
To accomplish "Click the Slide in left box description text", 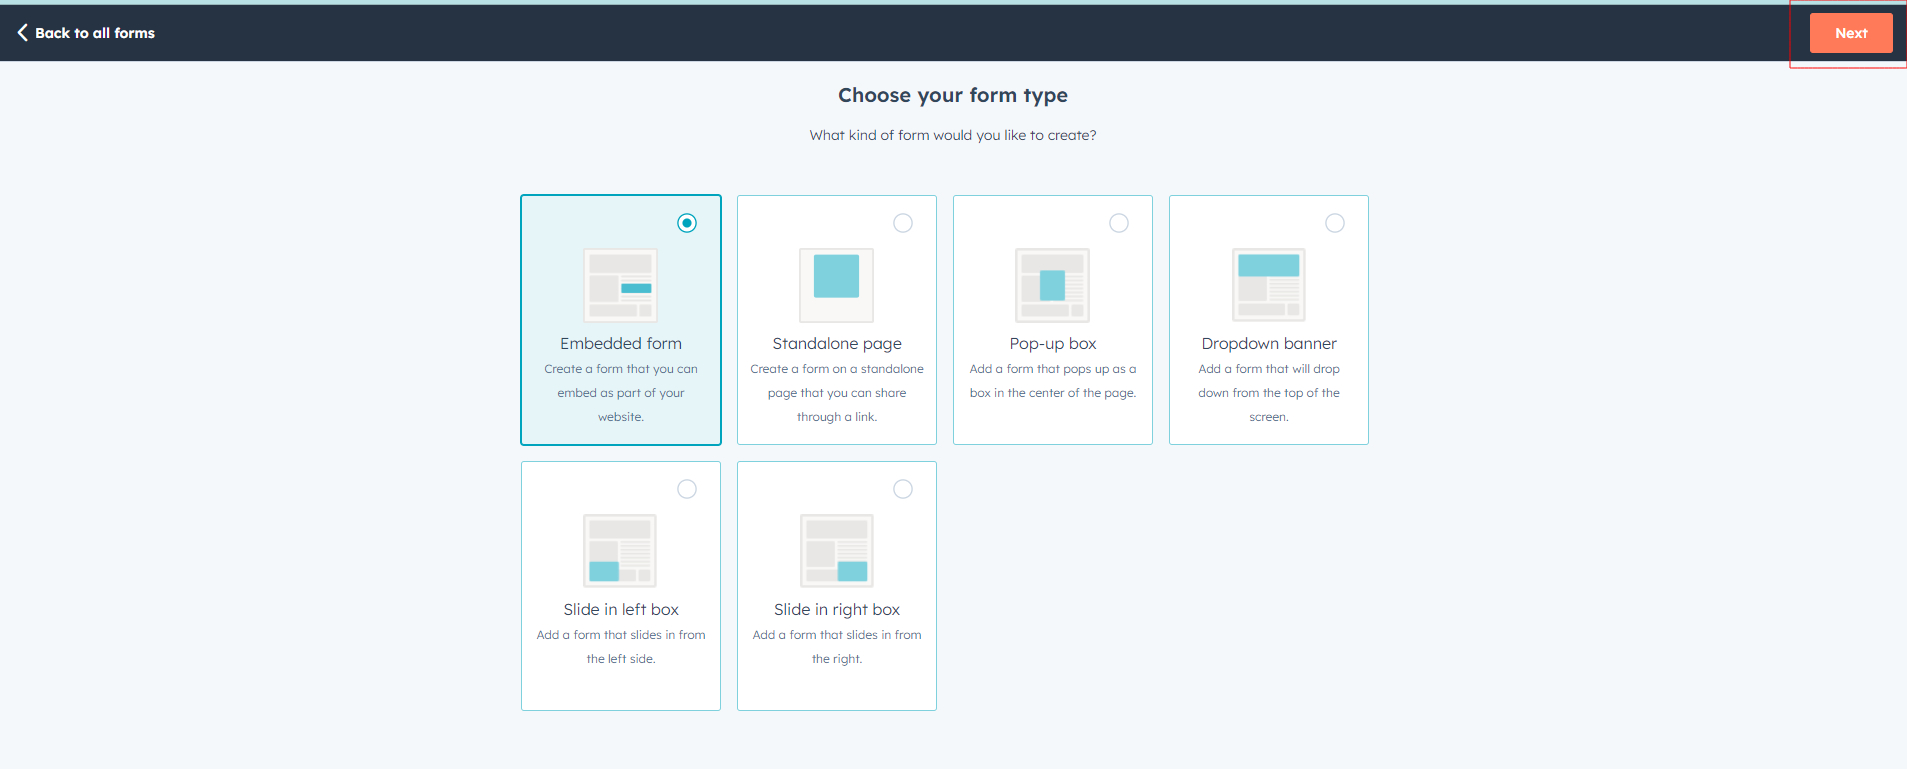I will pos(621,647).
